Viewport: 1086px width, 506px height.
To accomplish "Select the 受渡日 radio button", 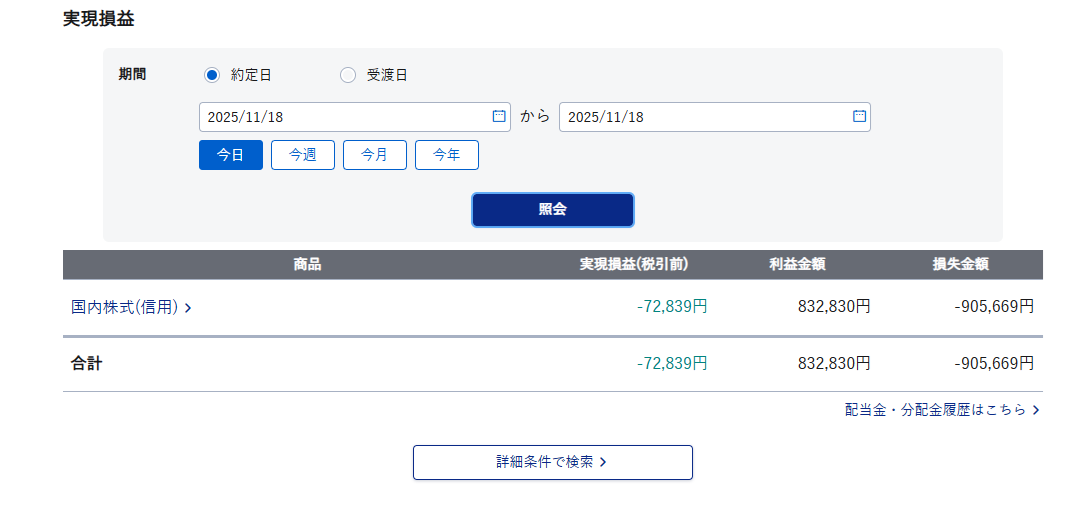I will tap(348, 75).
